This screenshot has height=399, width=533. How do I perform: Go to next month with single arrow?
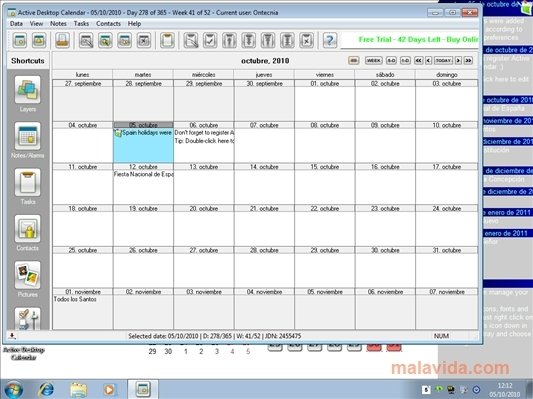tap(458, 60)
